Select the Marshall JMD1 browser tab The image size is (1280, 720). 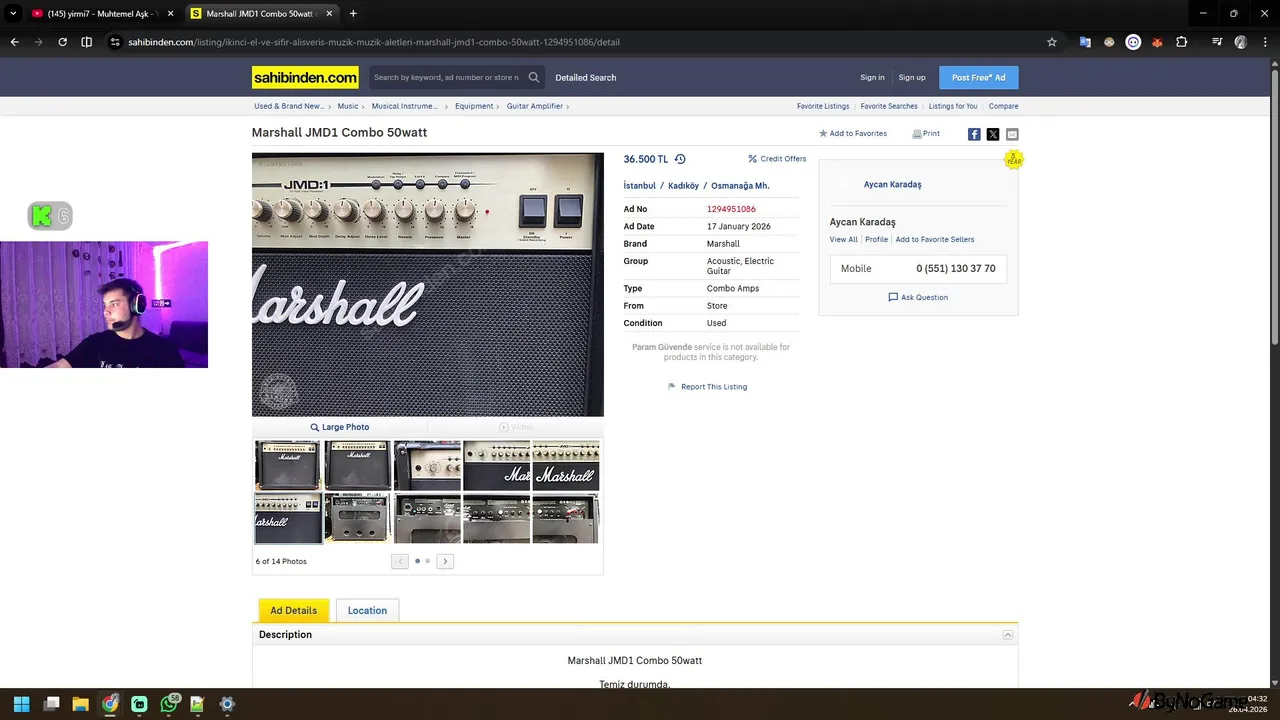(261, 14)
